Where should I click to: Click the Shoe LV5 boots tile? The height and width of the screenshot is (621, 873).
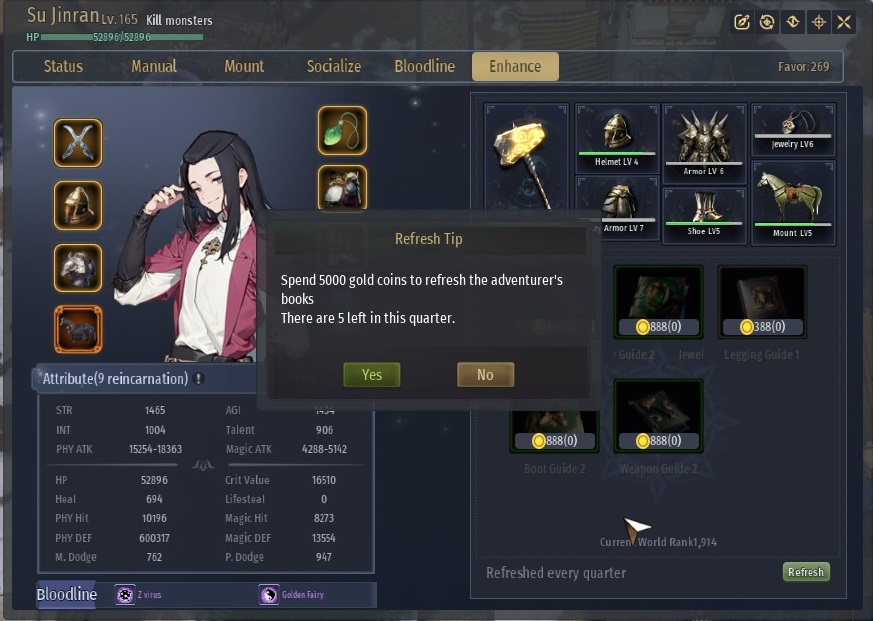point(704,216)
